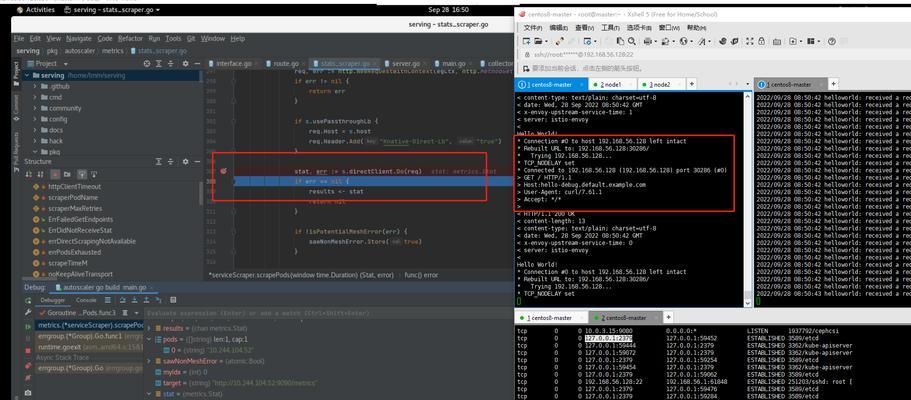Click Xshell's new session toolbar icon
This screenshot has height=400, width=911.
[526, 41]
